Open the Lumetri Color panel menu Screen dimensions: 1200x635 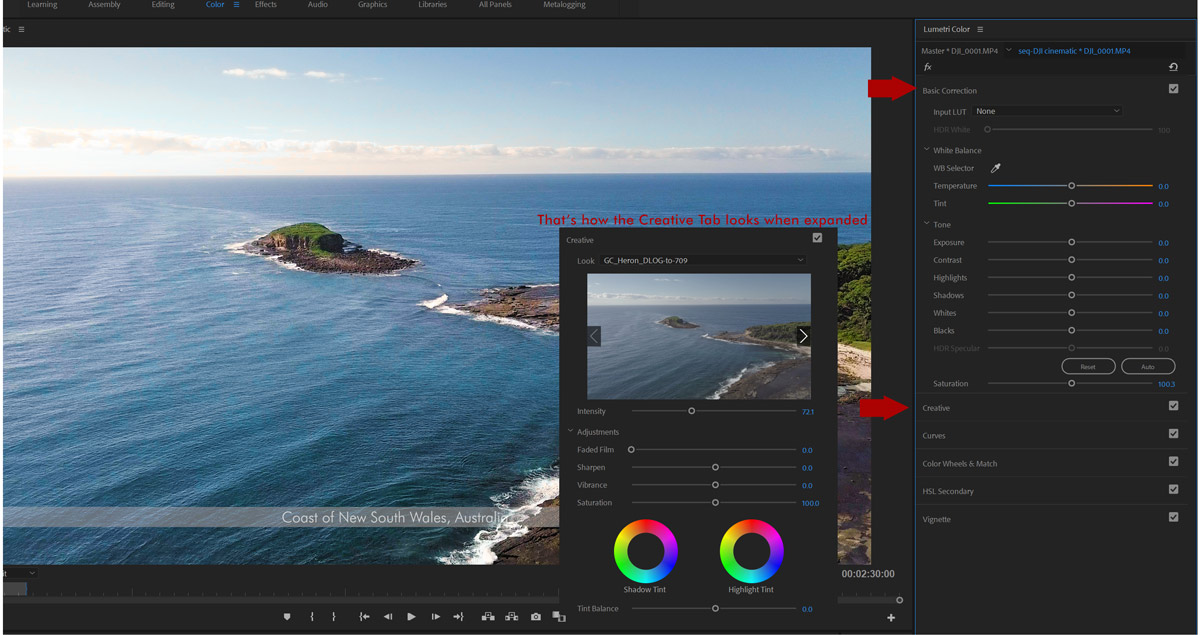[x=981, y=28]
